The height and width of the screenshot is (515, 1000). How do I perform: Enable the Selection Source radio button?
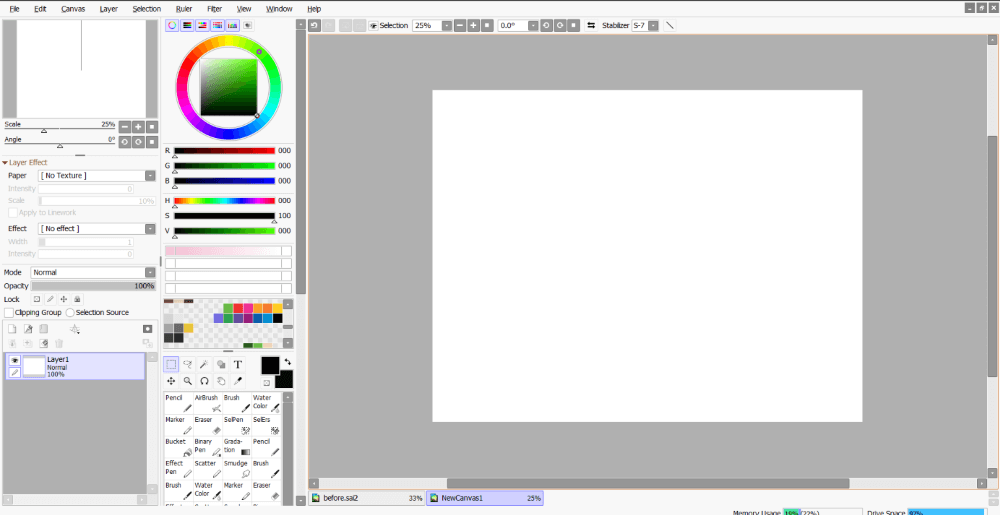pyautogui.click(x=70, y=312)
